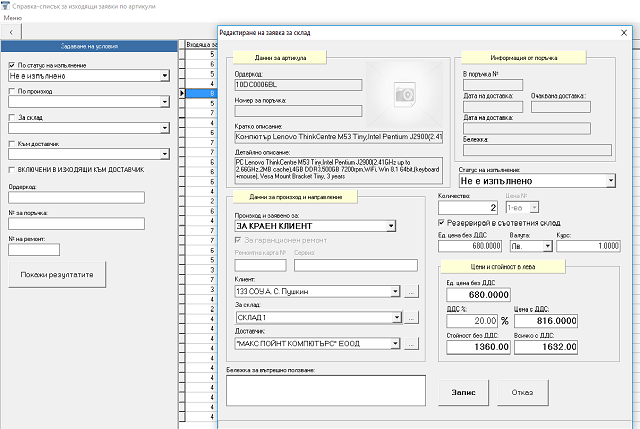
Task: Click the browse '...' button next to Клиент
Action: (411, 292)
